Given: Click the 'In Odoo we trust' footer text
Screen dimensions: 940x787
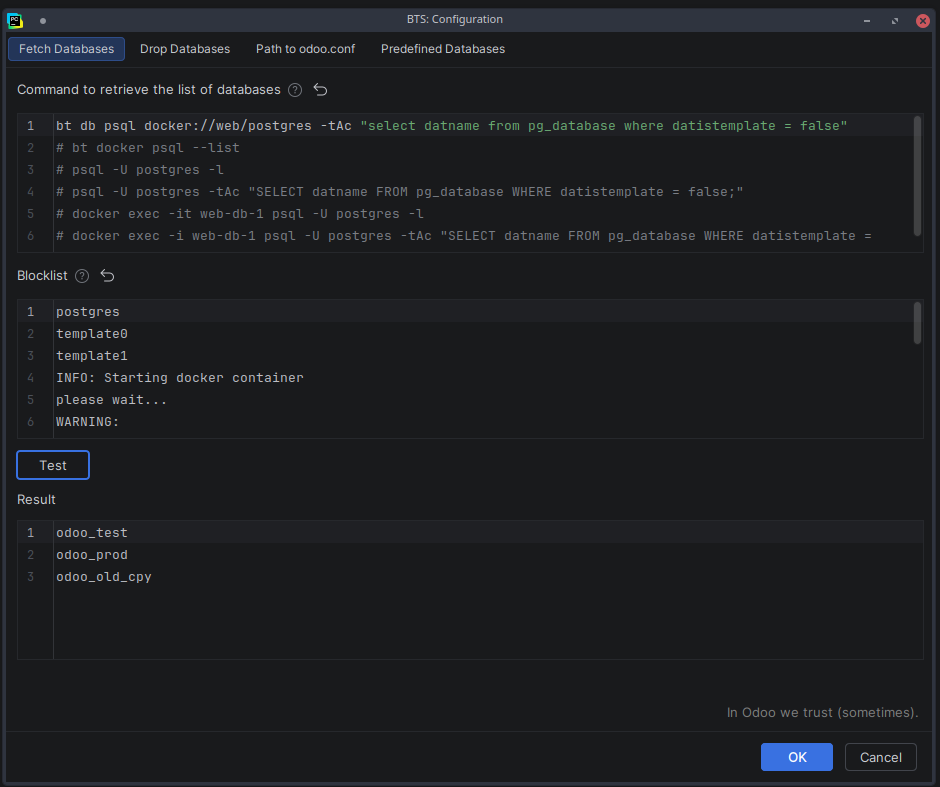Looking at the screenshot, I should [822, 713].
